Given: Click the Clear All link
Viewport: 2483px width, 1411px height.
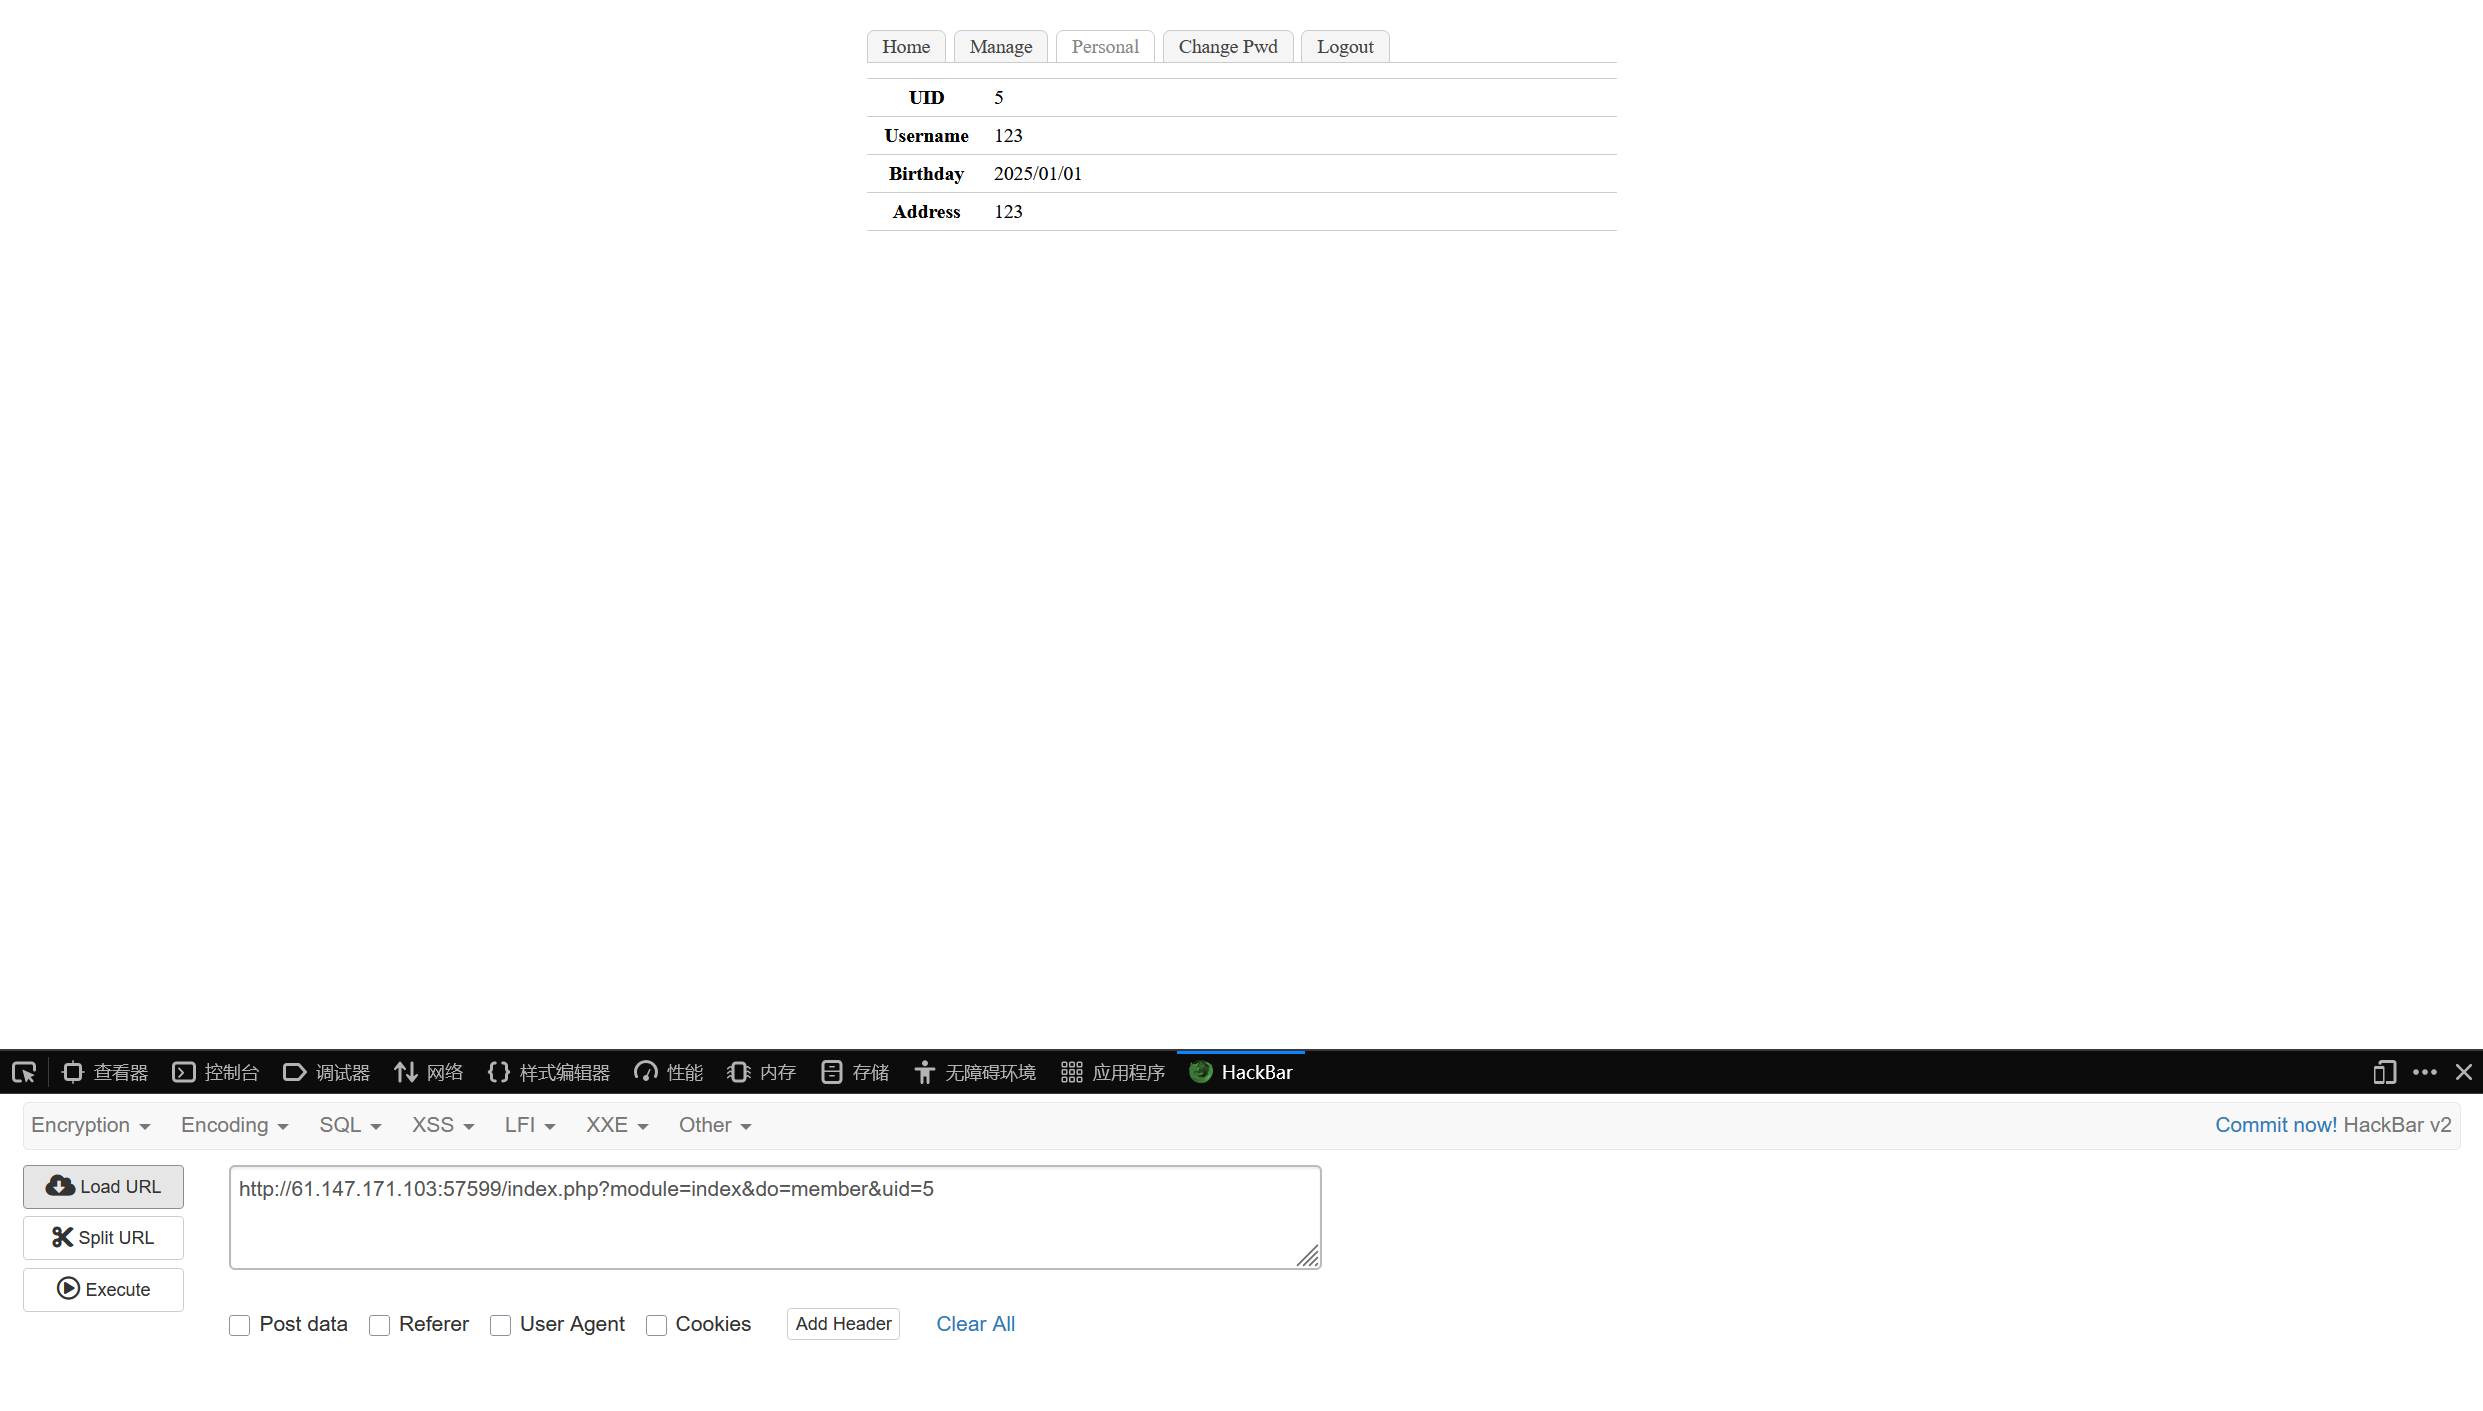Looking at the screenshot, I should pyautogui.click(x=975, y=1324).
